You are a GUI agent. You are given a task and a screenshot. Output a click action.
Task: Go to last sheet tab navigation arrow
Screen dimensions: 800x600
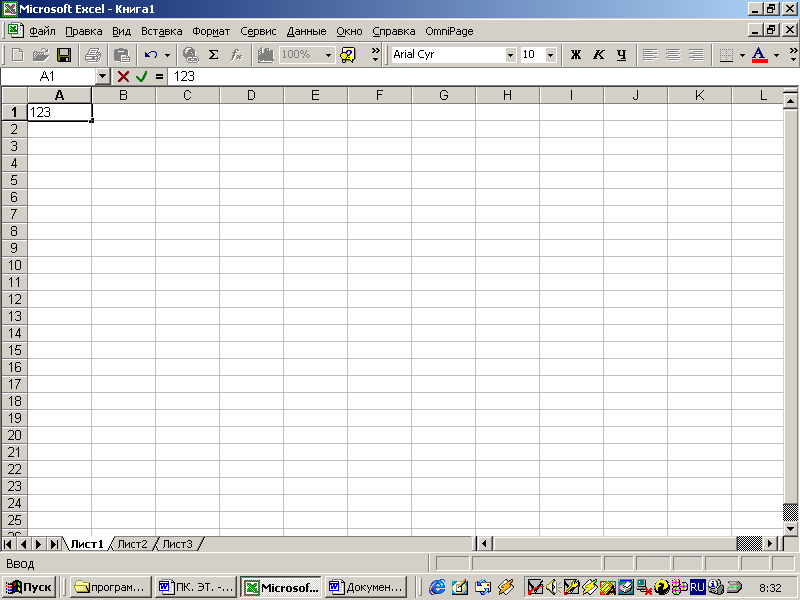(x=54, y=544)
